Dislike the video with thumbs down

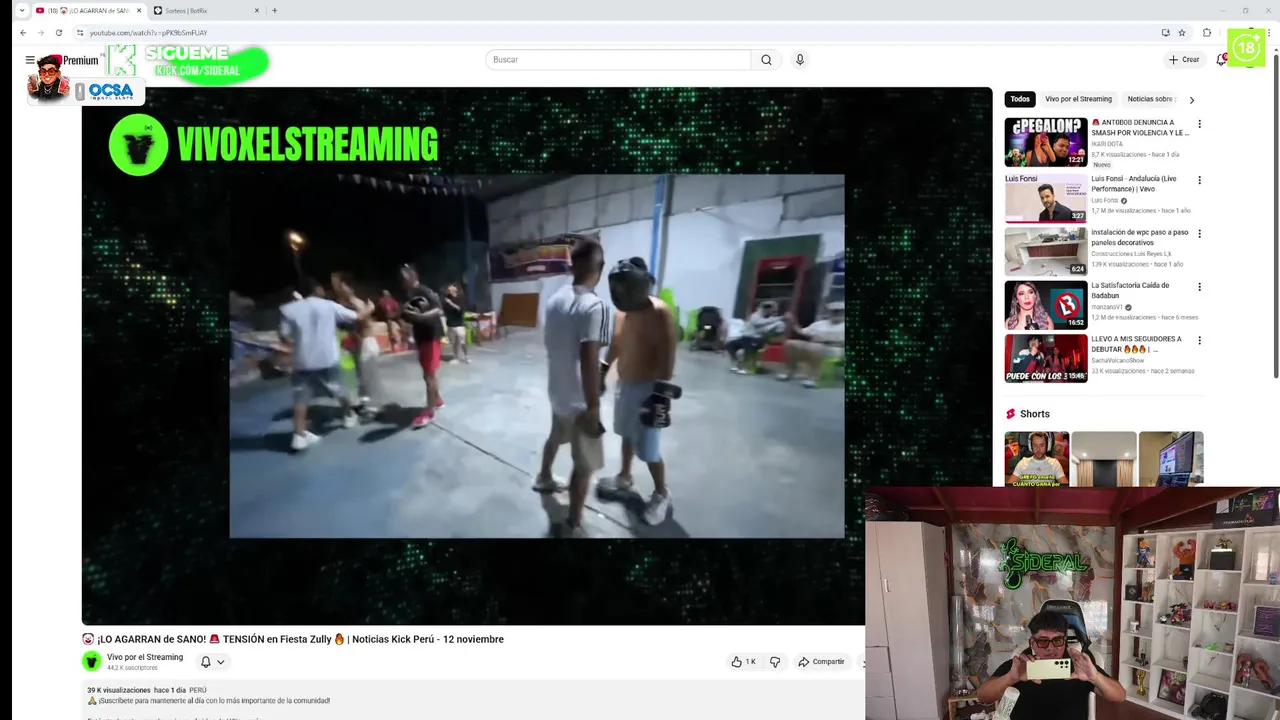click(775, 662)
